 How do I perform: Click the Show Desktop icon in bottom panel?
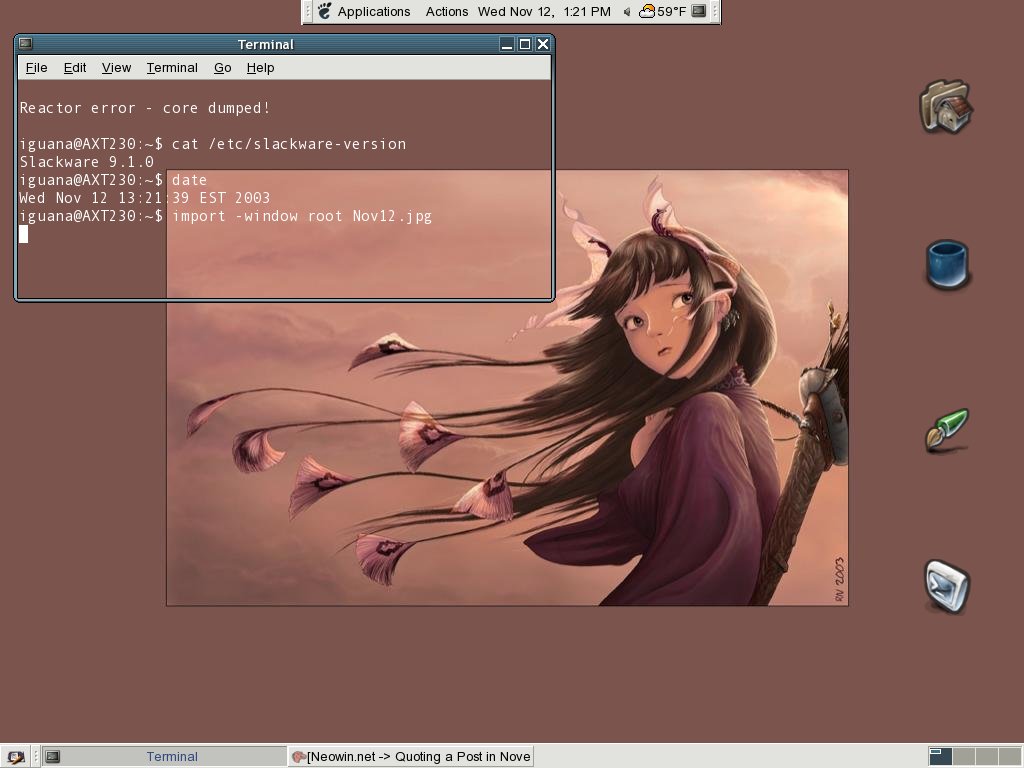15,757
